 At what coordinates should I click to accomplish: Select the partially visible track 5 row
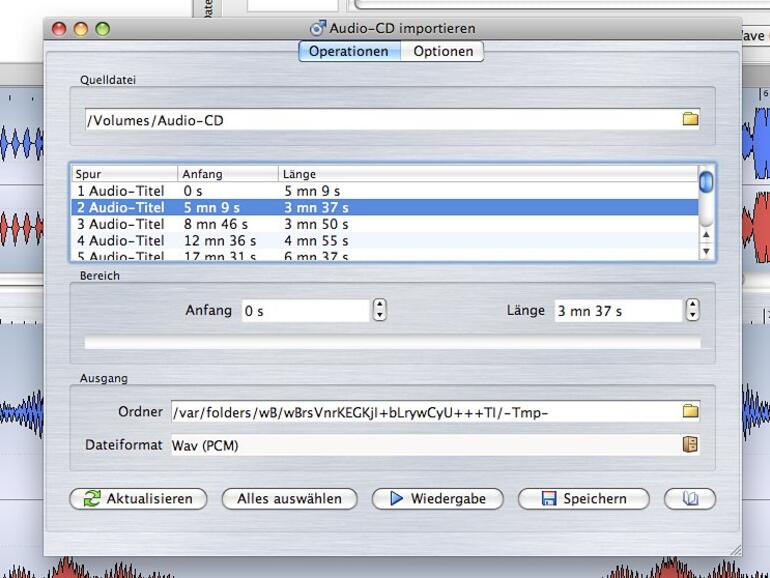tap(385, 255)
